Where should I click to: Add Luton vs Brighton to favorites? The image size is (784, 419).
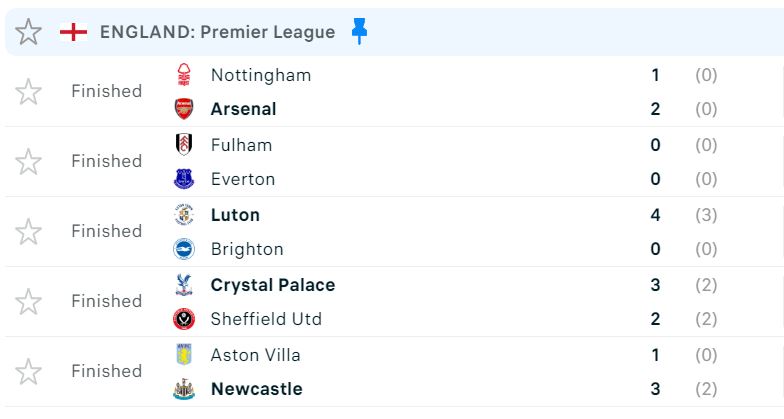click(29, 232)
